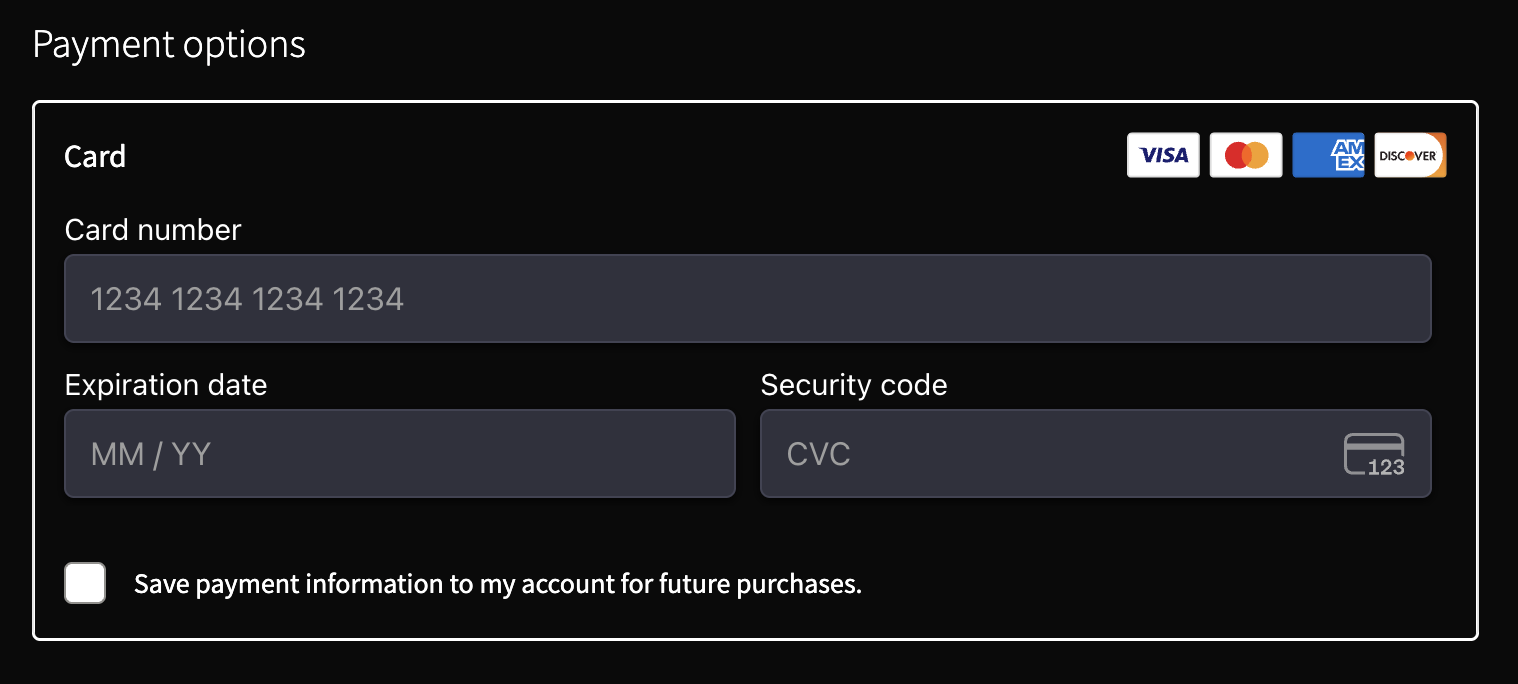Click the Visa card logo
This screenshot has width=1518, height=684.
(1163, 155)
